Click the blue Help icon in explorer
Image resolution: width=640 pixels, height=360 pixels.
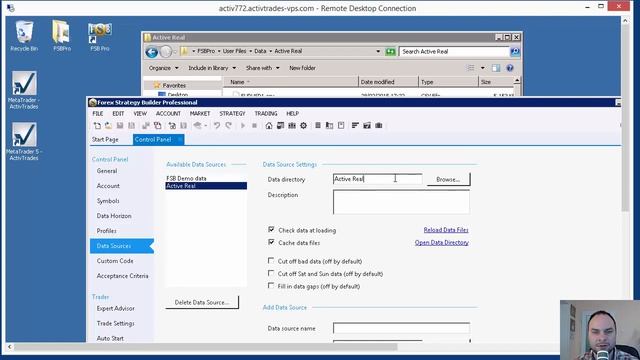pyautogui.click(x=510, y=68)
